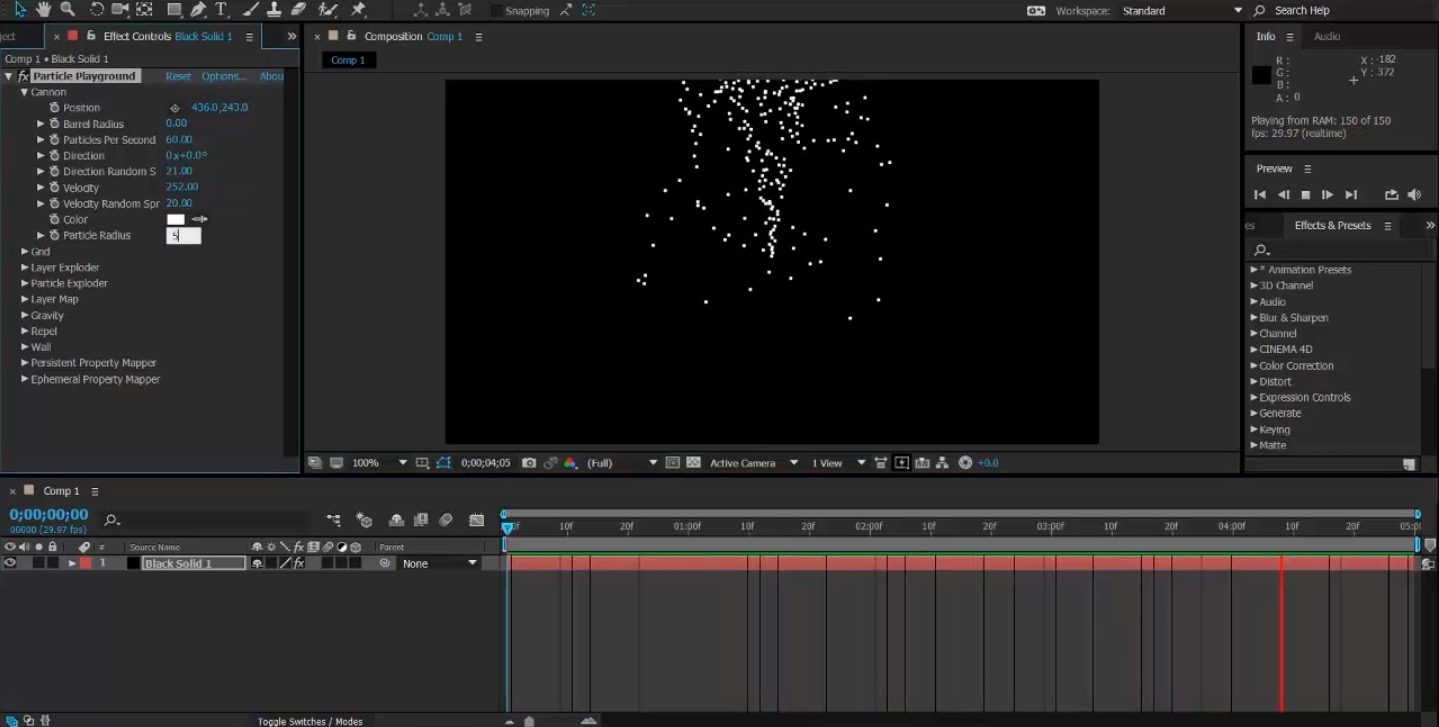Toggle effect switch on Black Solid 1
Image resolution: width=1439 pixels, height=727 pixels.
[x=298, y=564]
